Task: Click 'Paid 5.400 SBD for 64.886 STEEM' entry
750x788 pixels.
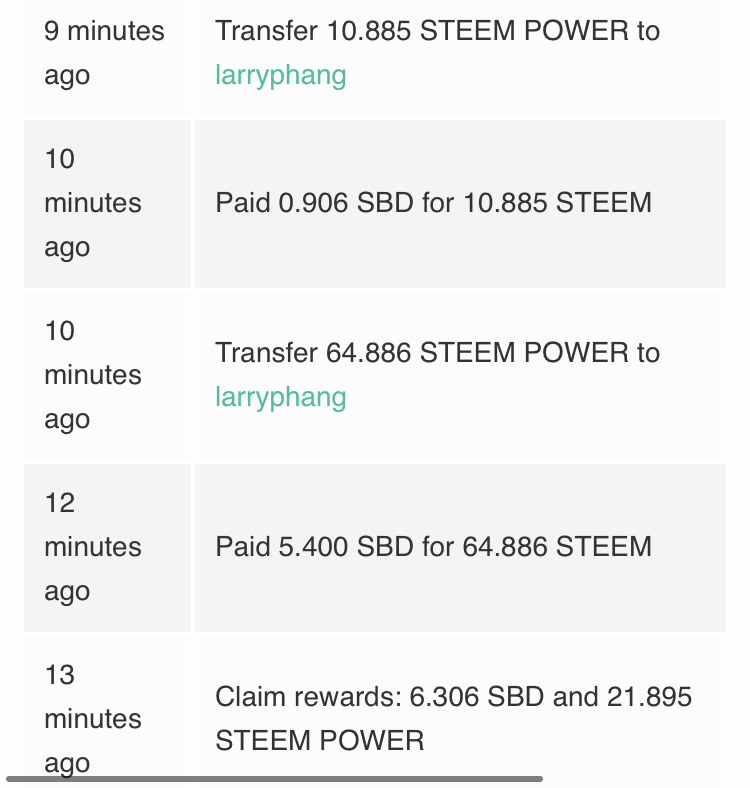Action: 433,547
